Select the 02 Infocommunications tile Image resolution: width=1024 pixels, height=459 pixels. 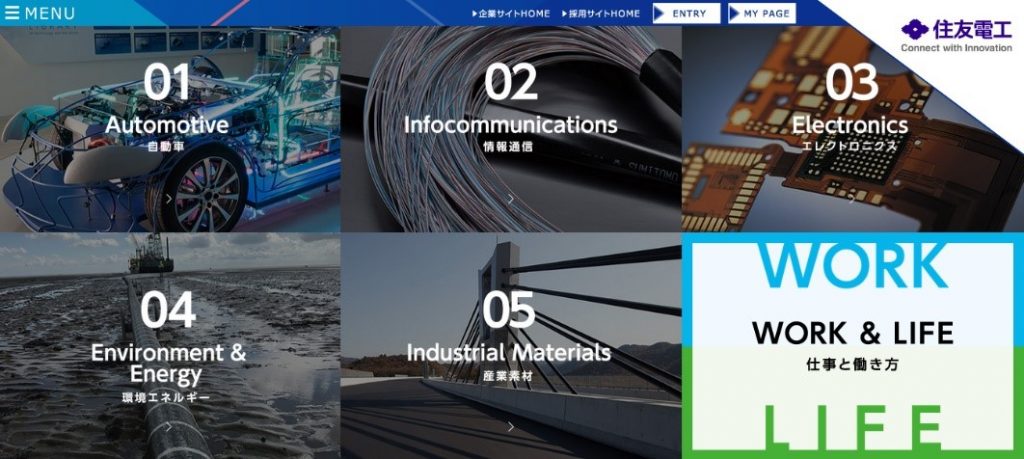511,129
